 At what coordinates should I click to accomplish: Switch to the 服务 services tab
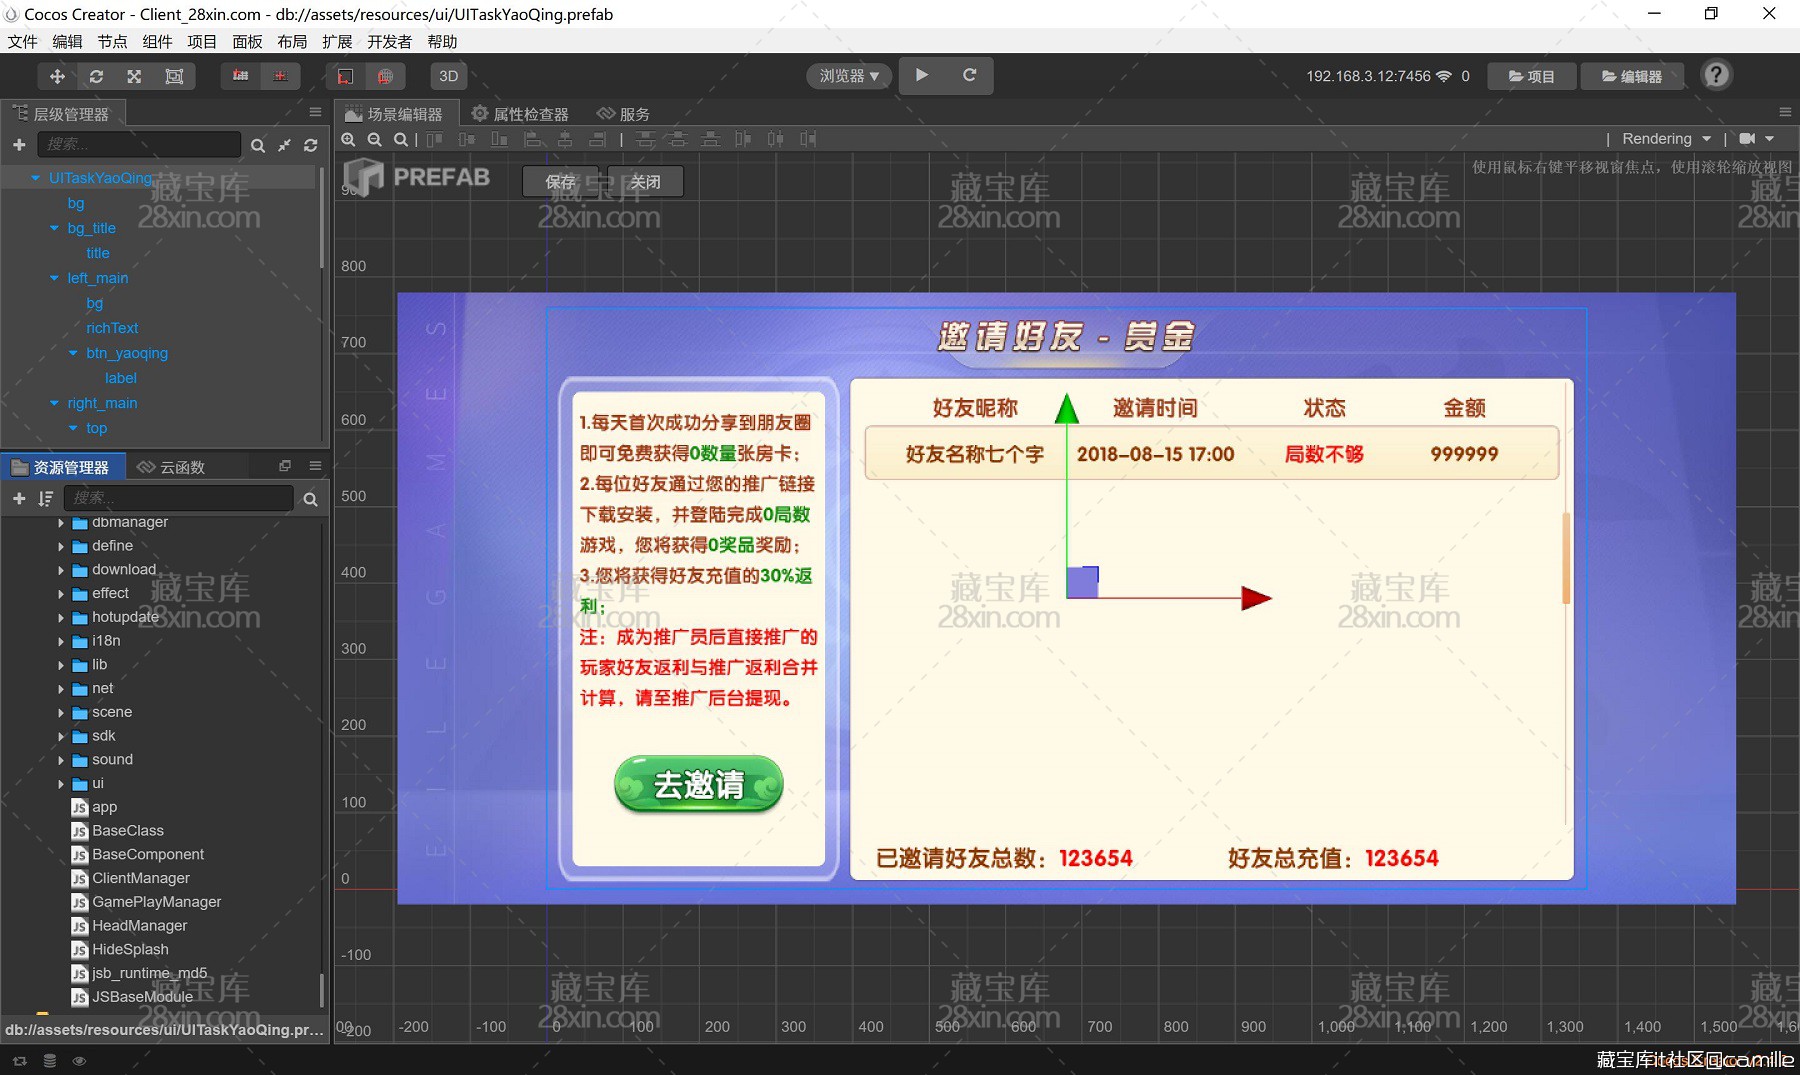pos(623,114)
